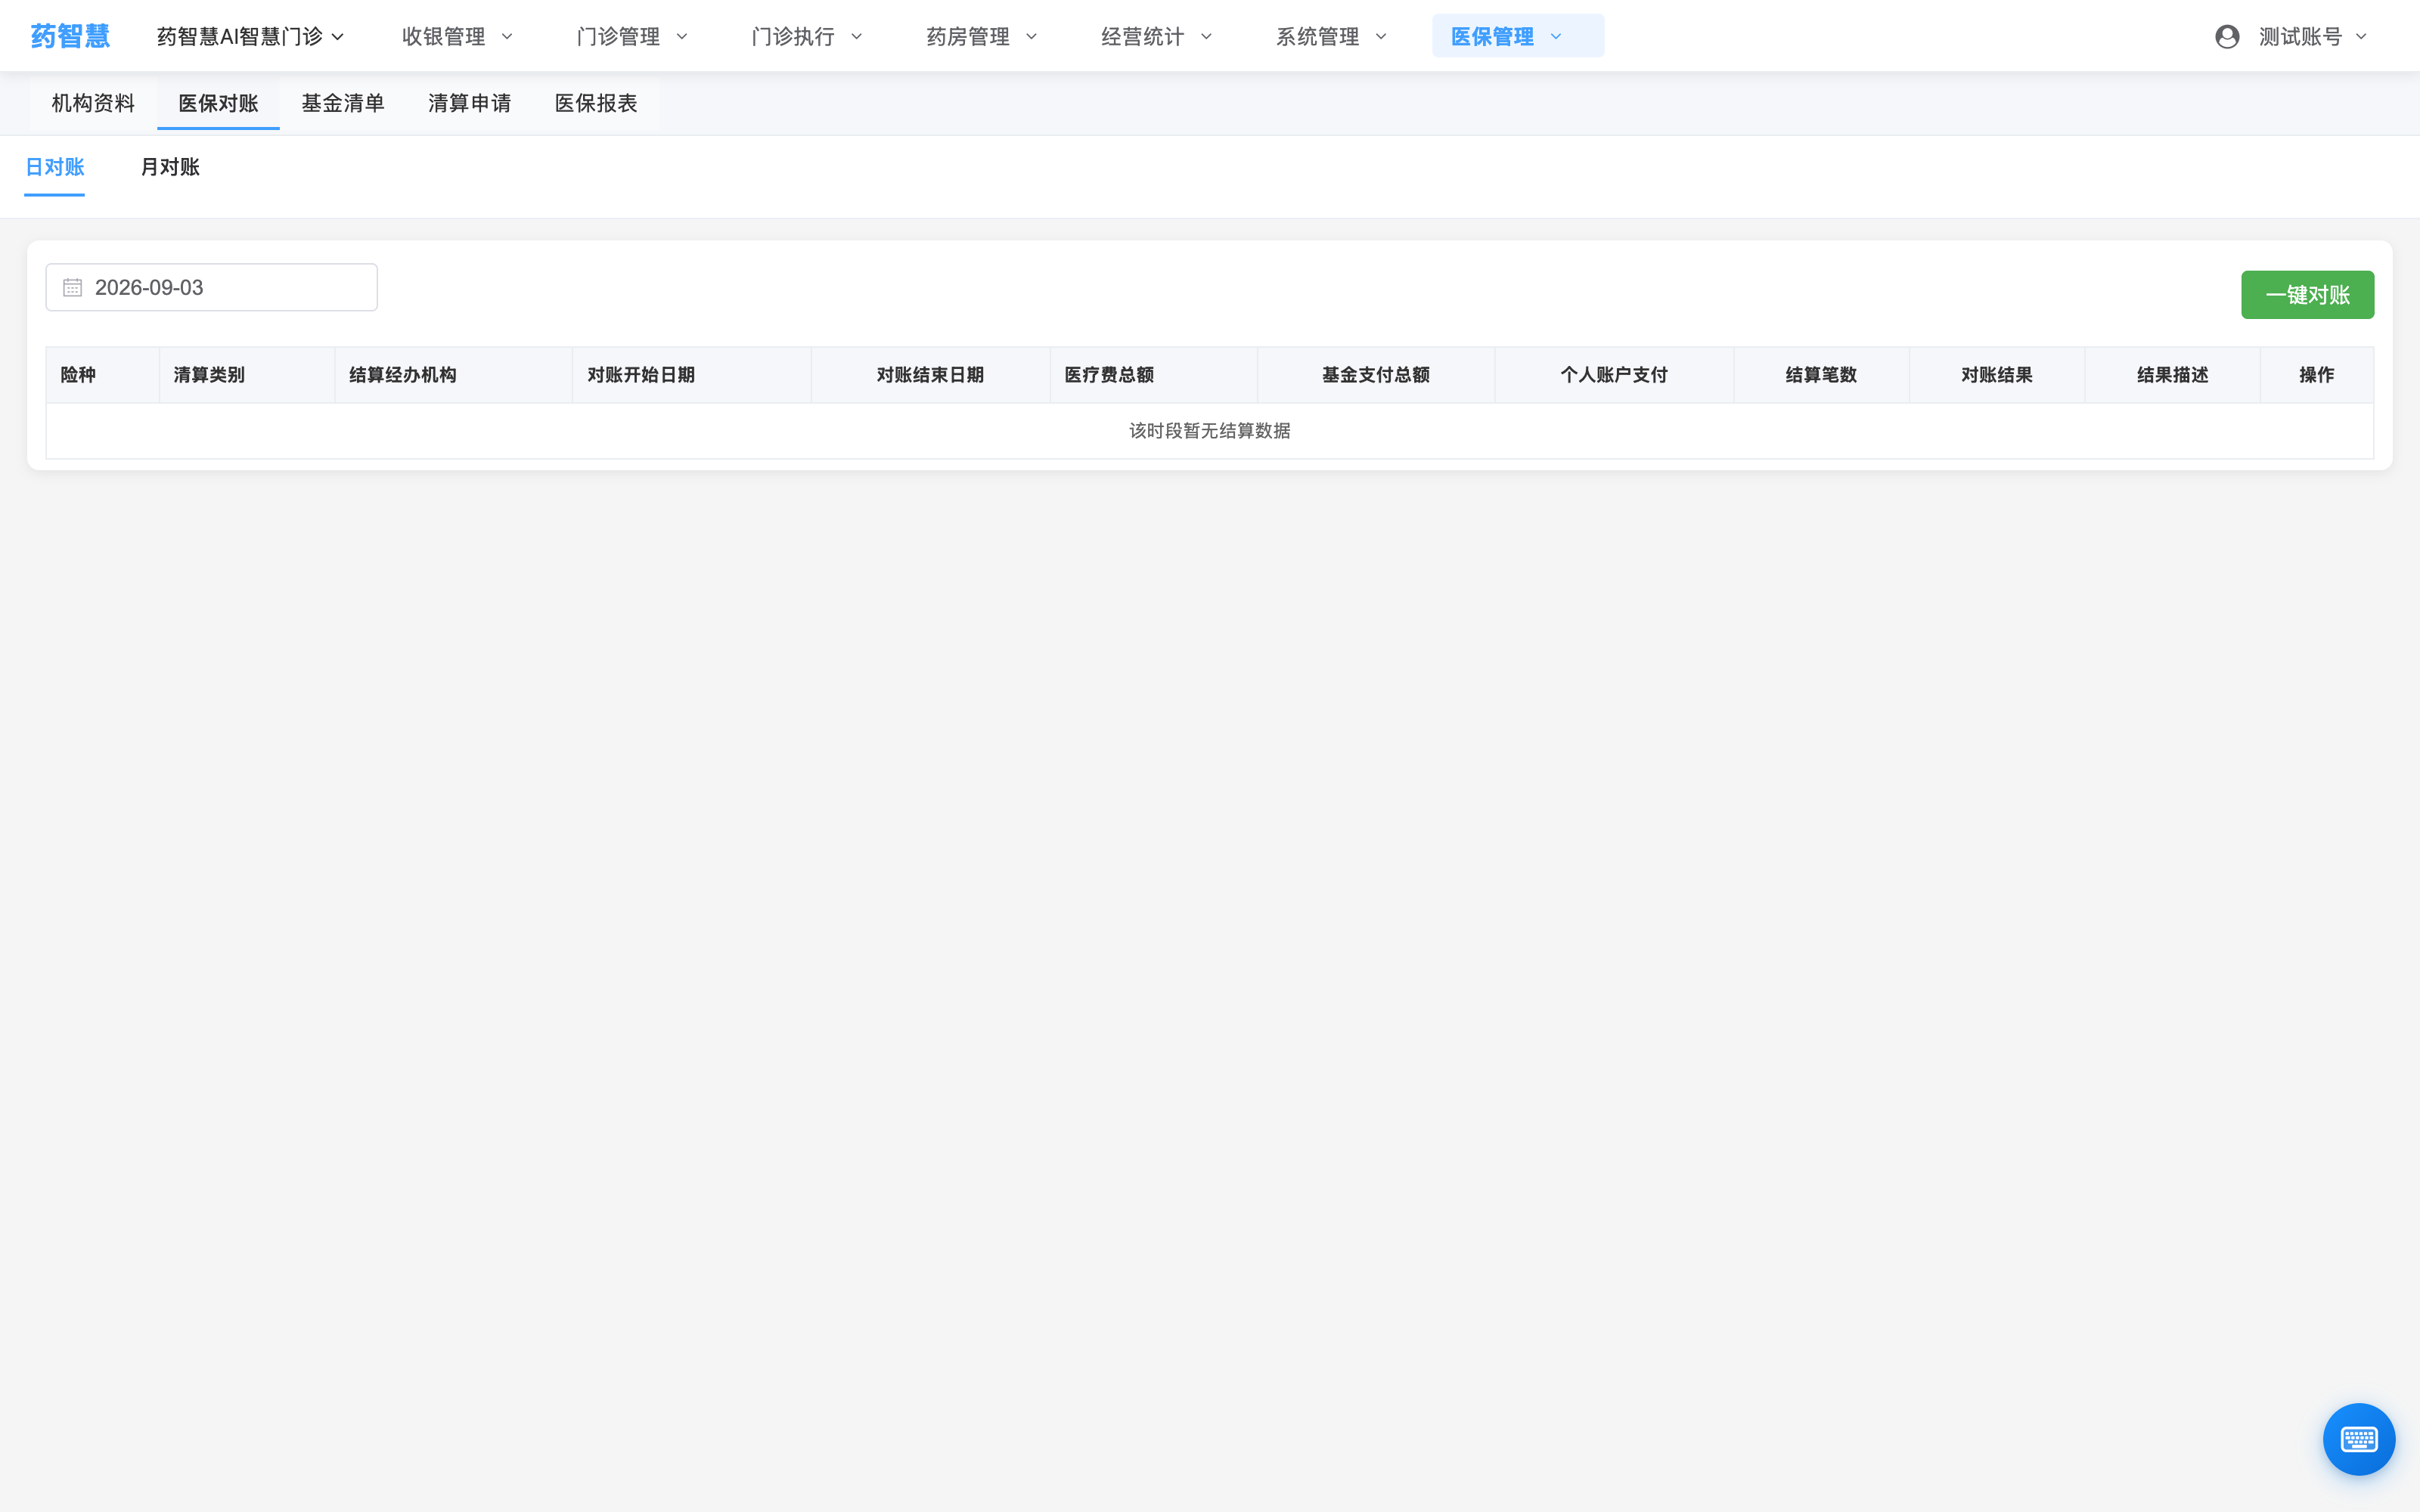Open 系统管理 dropdown menu
Viewport: 2420px width, 1512px height.
click(1332, 37)
